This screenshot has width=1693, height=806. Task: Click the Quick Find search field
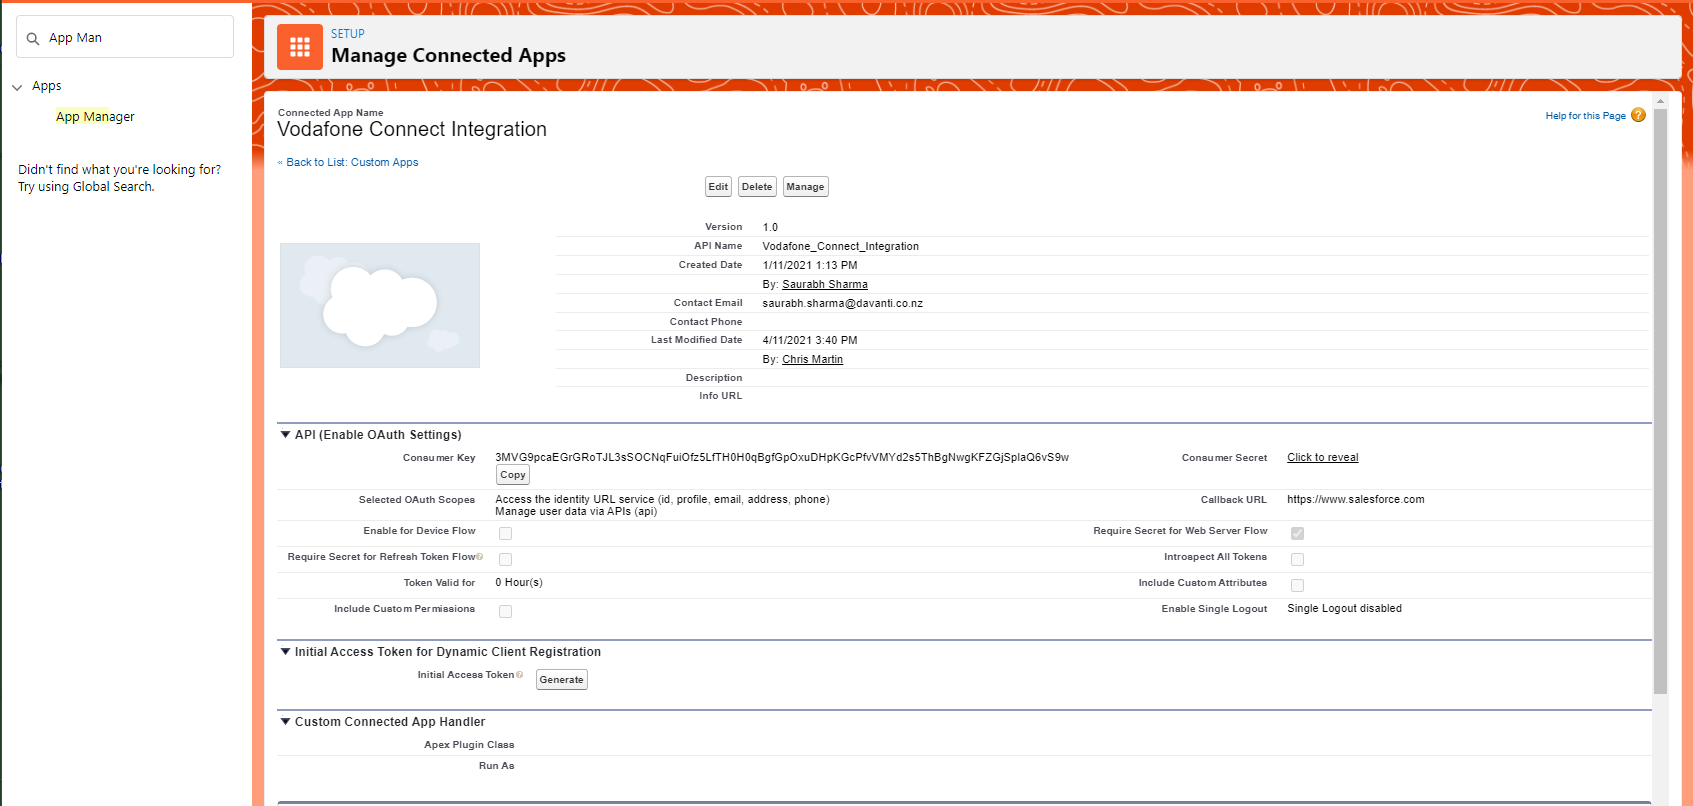(135, 38)
